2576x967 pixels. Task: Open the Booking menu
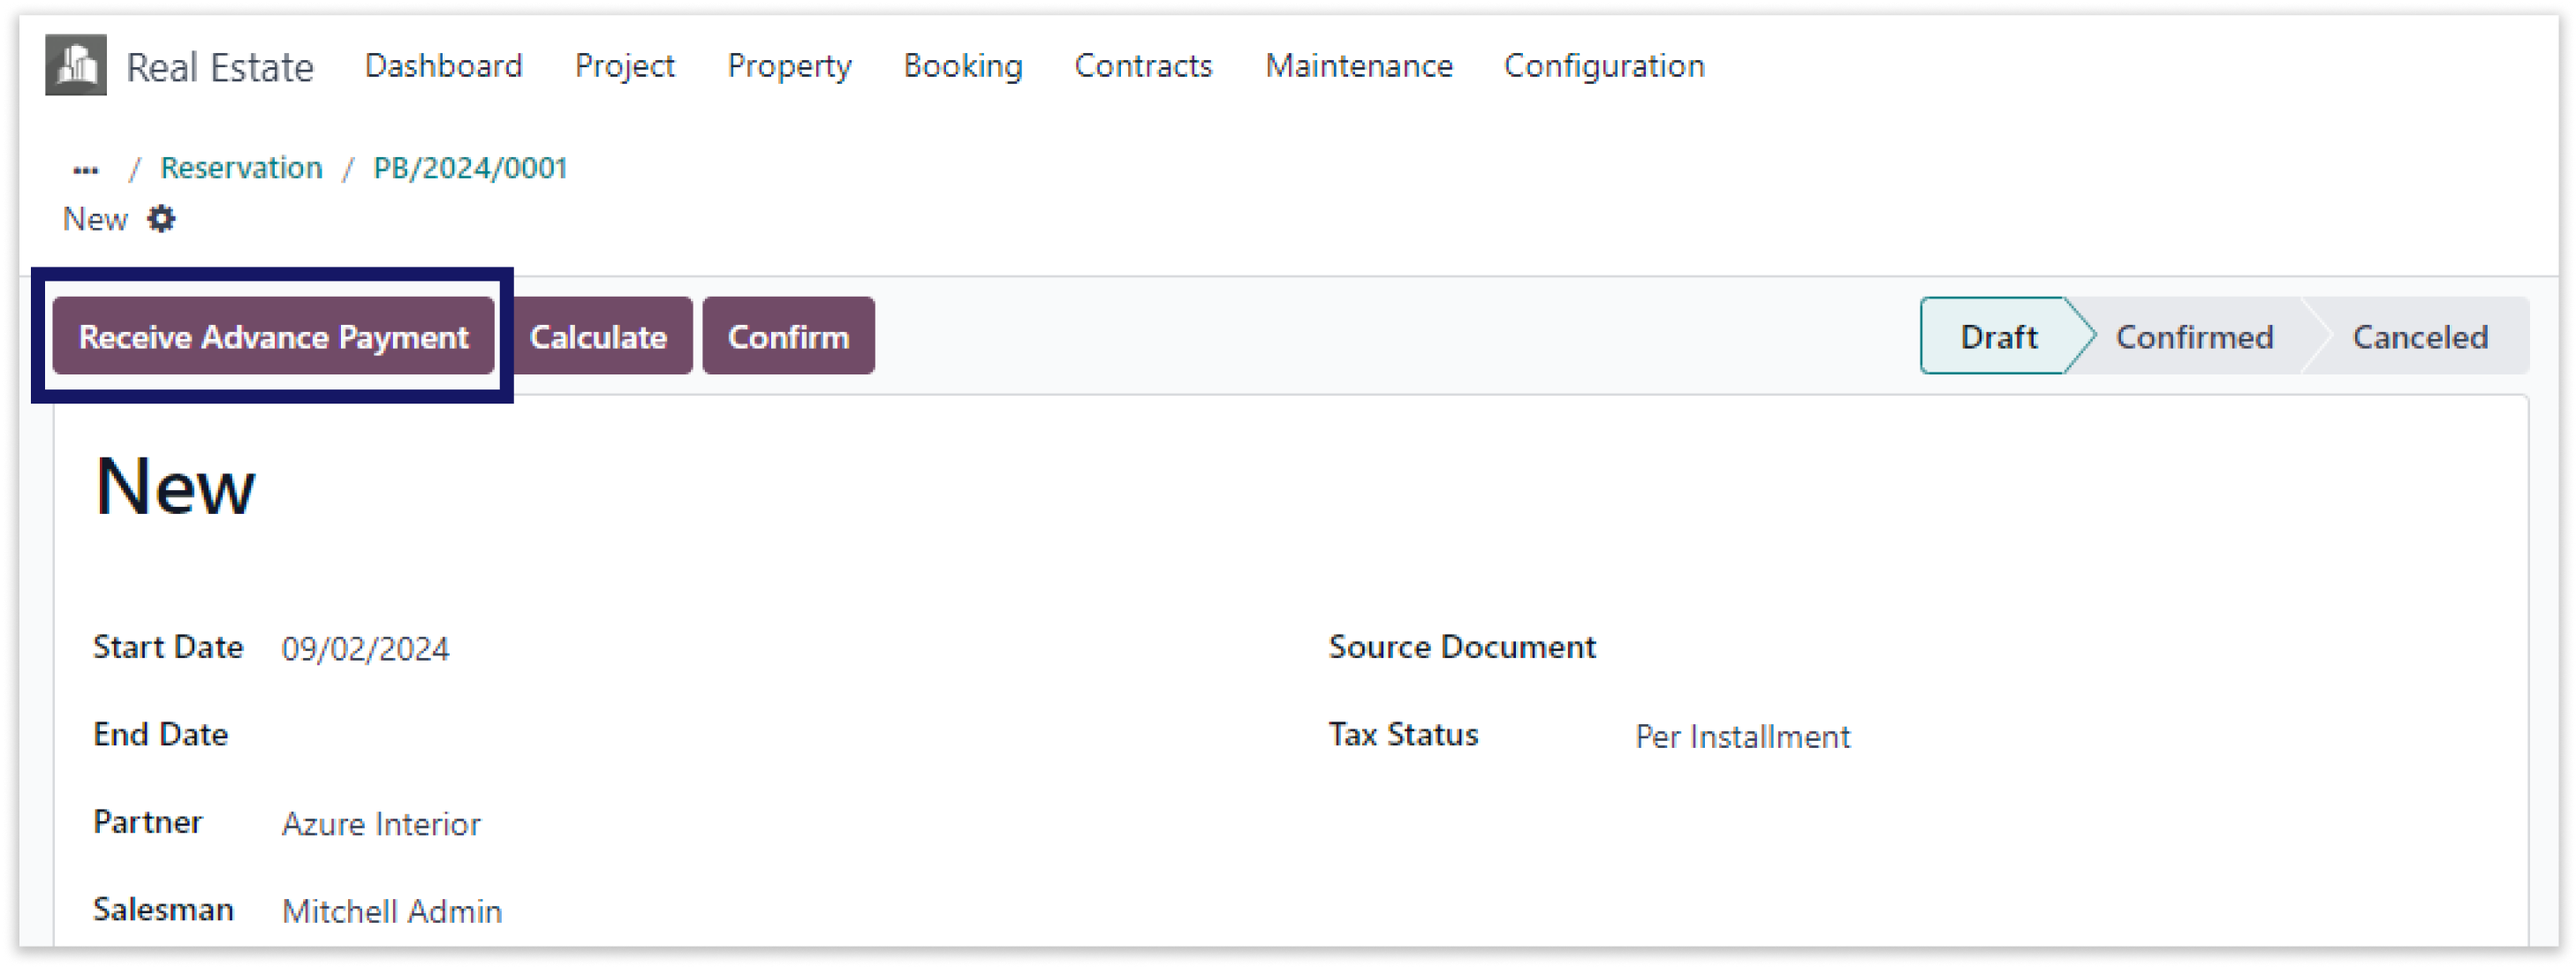(x=963, y=66)
